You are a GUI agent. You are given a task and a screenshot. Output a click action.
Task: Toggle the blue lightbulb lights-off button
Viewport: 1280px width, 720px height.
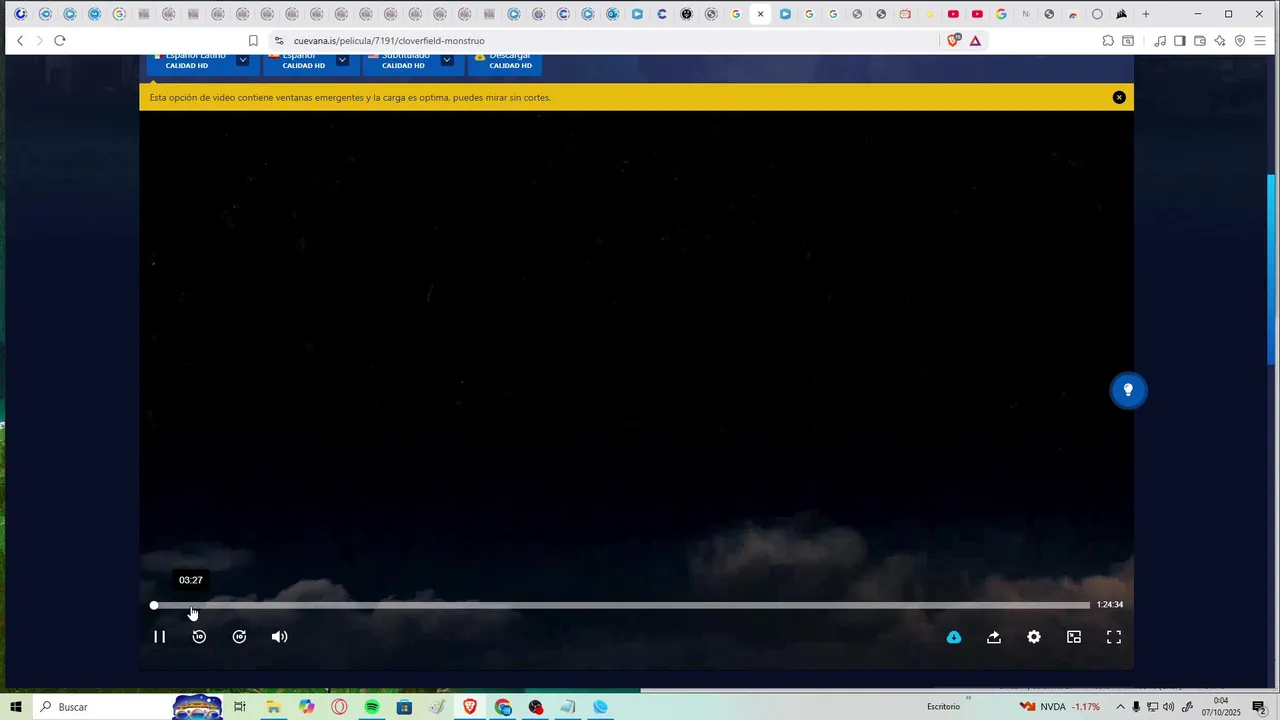1128,390
